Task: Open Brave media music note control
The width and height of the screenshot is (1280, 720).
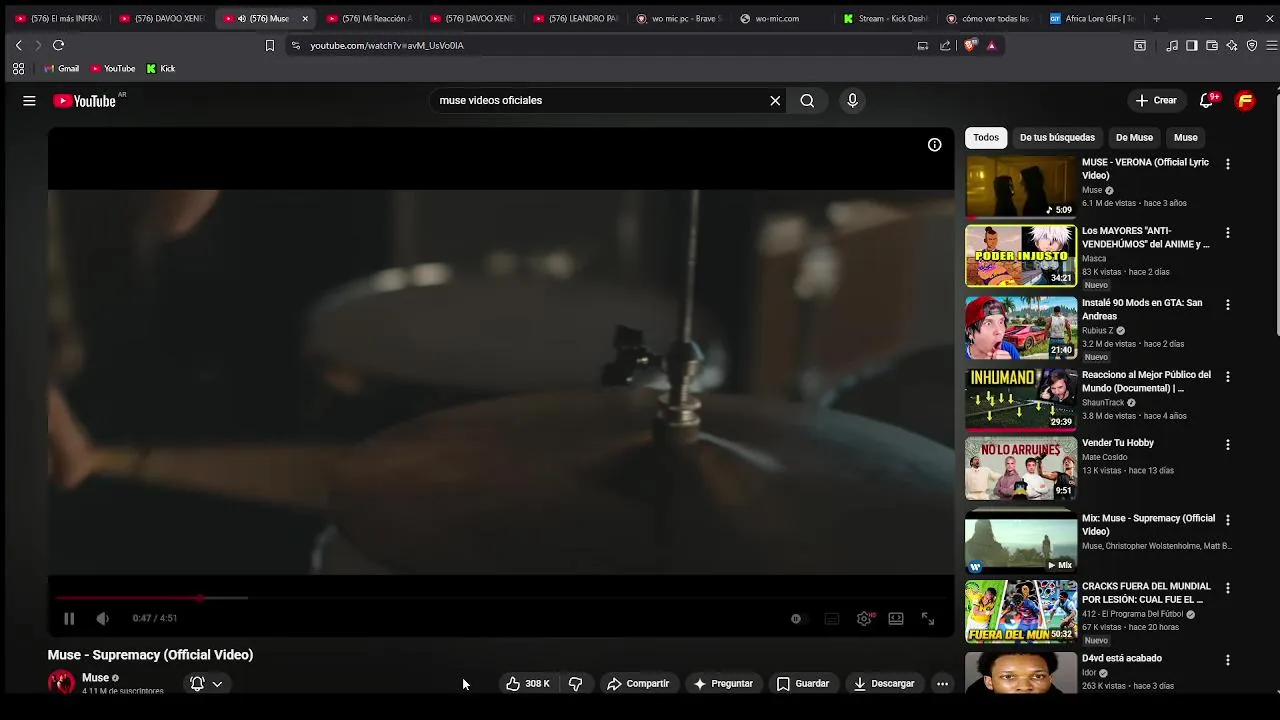Action: pyautogui.click(x=1172, y=45)
